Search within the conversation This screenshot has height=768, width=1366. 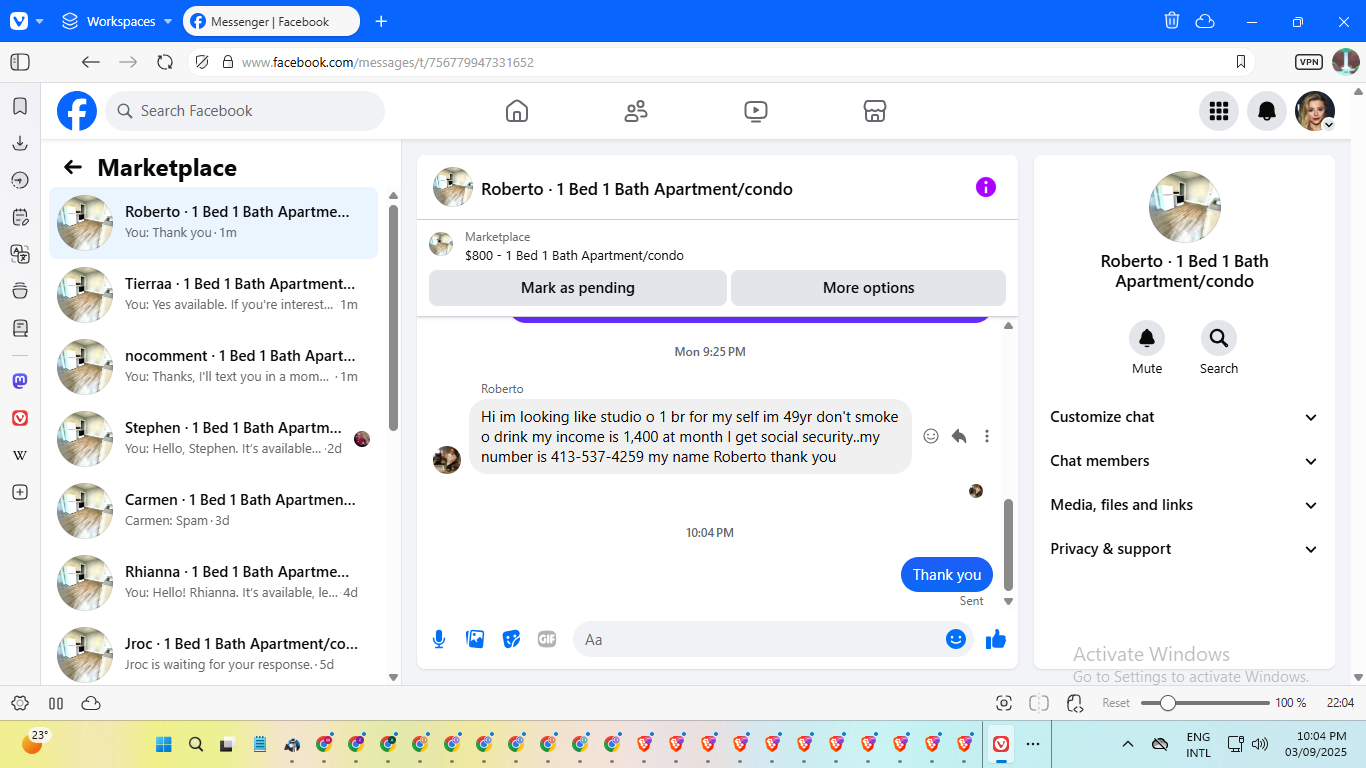pyautogui.click(x=1219, y=338)
